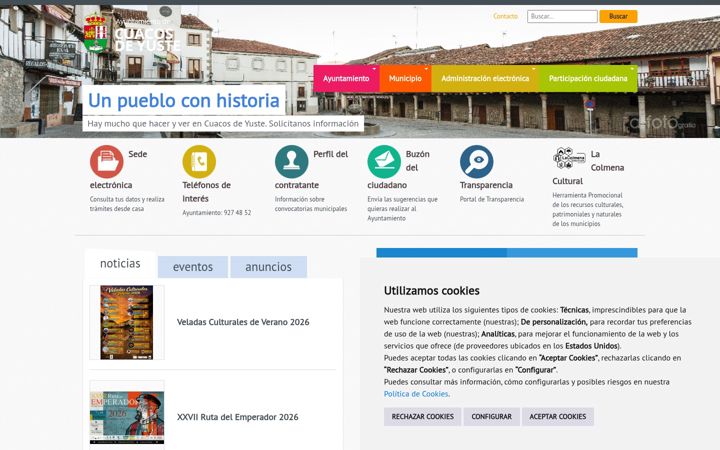The height and width of the screenshot is (450, 720).
Task: Switch to the anuncios tab
Action: 269,267
